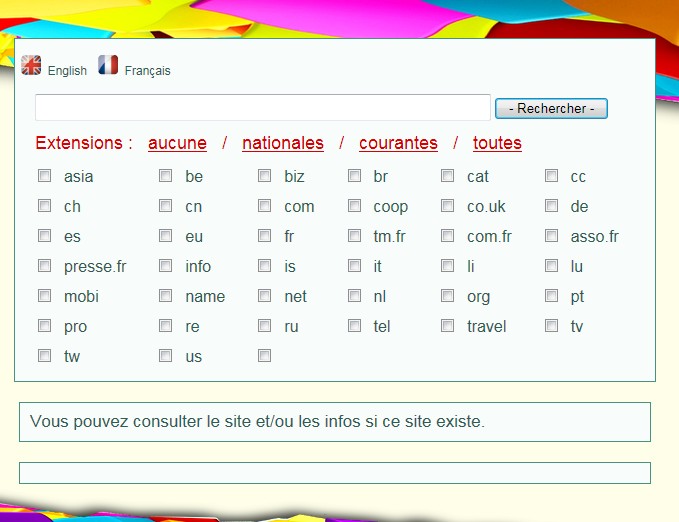Enable the br extension checkbox
The width and height of the screenshot is (679, 522).
click(x=354, y=175)
